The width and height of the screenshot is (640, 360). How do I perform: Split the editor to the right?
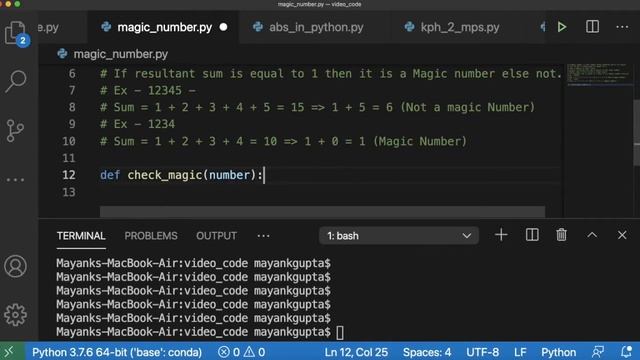click(x=592, y=27)
